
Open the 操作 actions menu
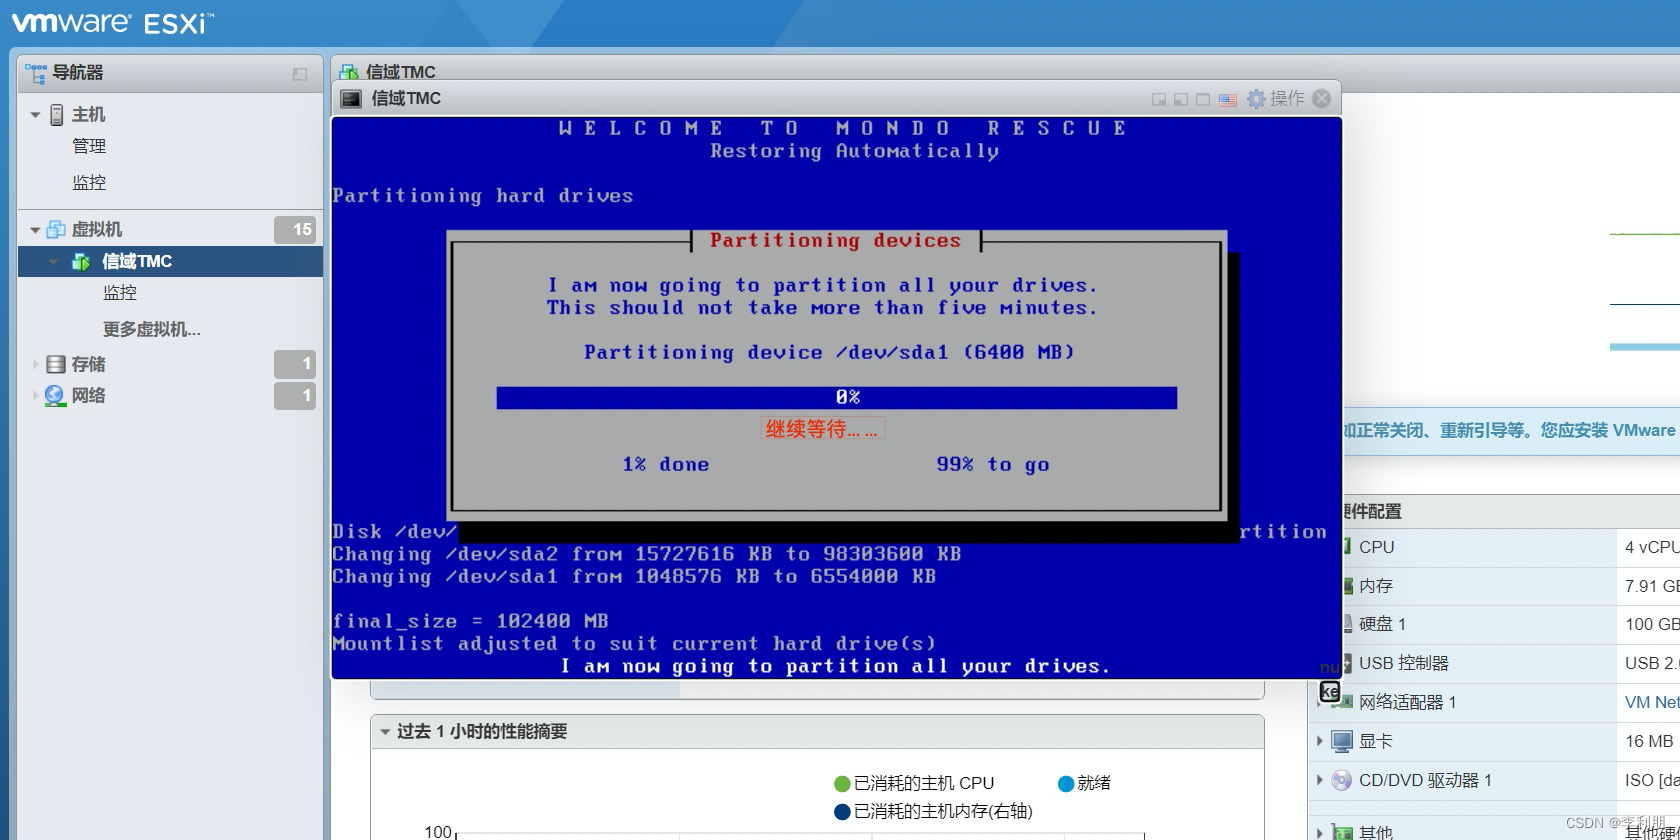pos(1287,99)
